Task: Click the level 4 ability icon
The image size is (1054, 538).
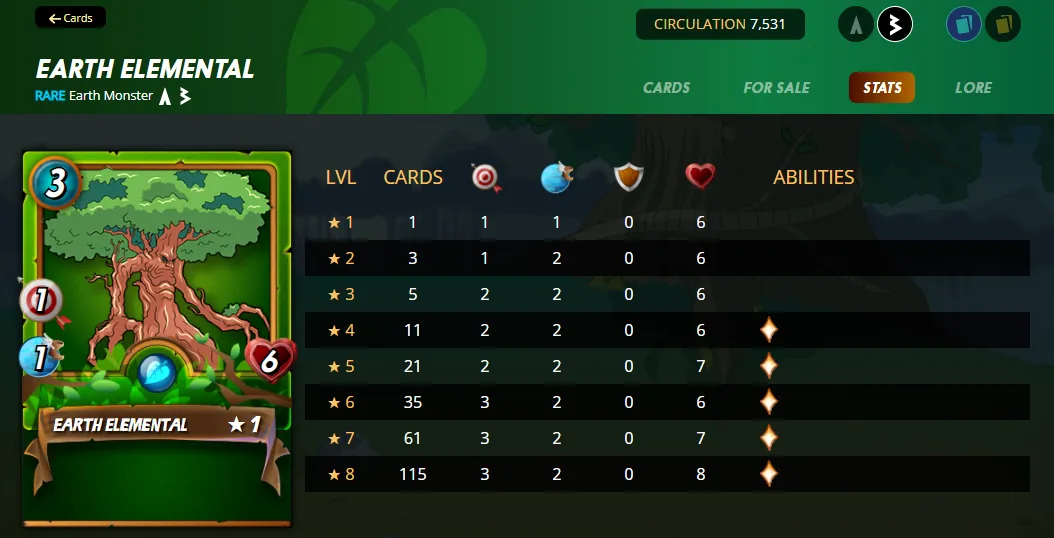Action: click(x=769, y=330)
